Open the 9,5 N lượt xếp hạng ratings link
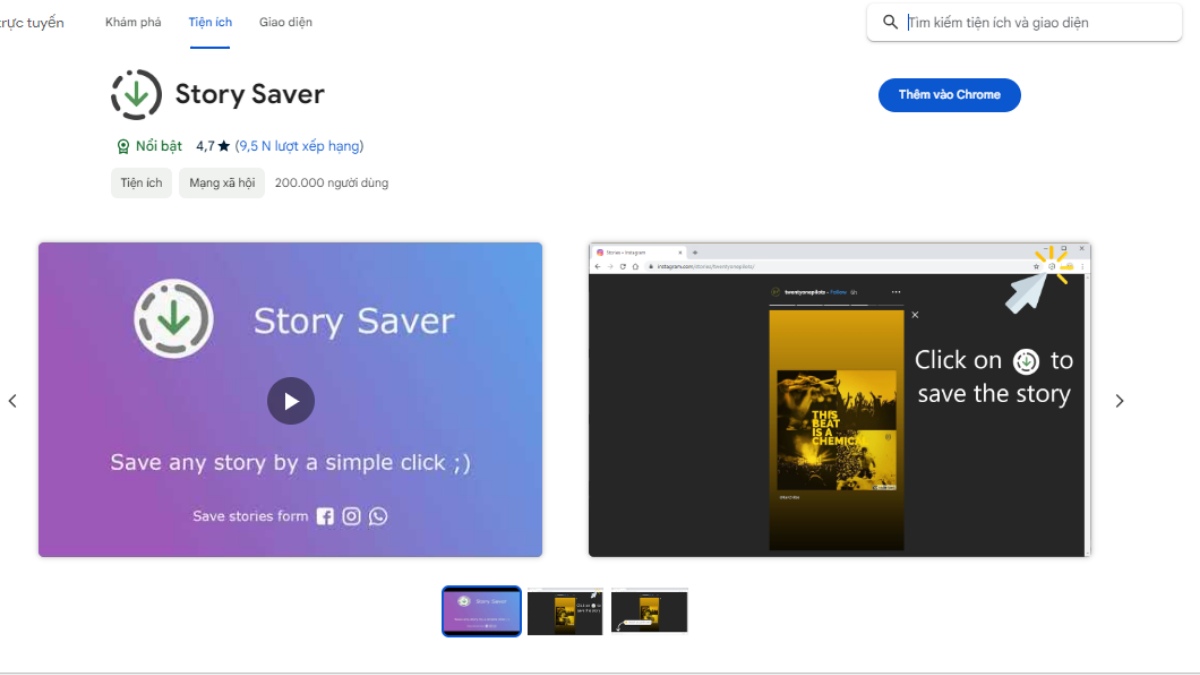Viewport: 1200px width, 675px height. point(297,145)
